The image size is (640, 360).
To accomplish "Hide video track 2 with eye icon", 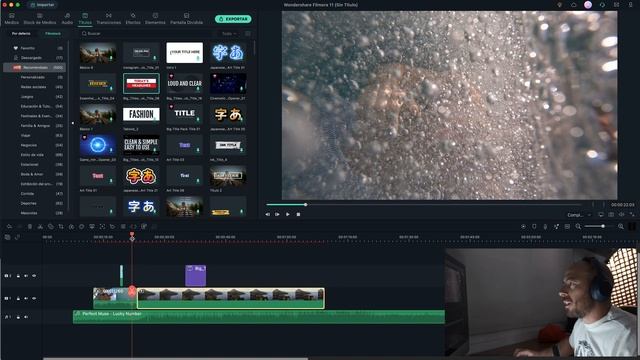I will pos(34,276).
